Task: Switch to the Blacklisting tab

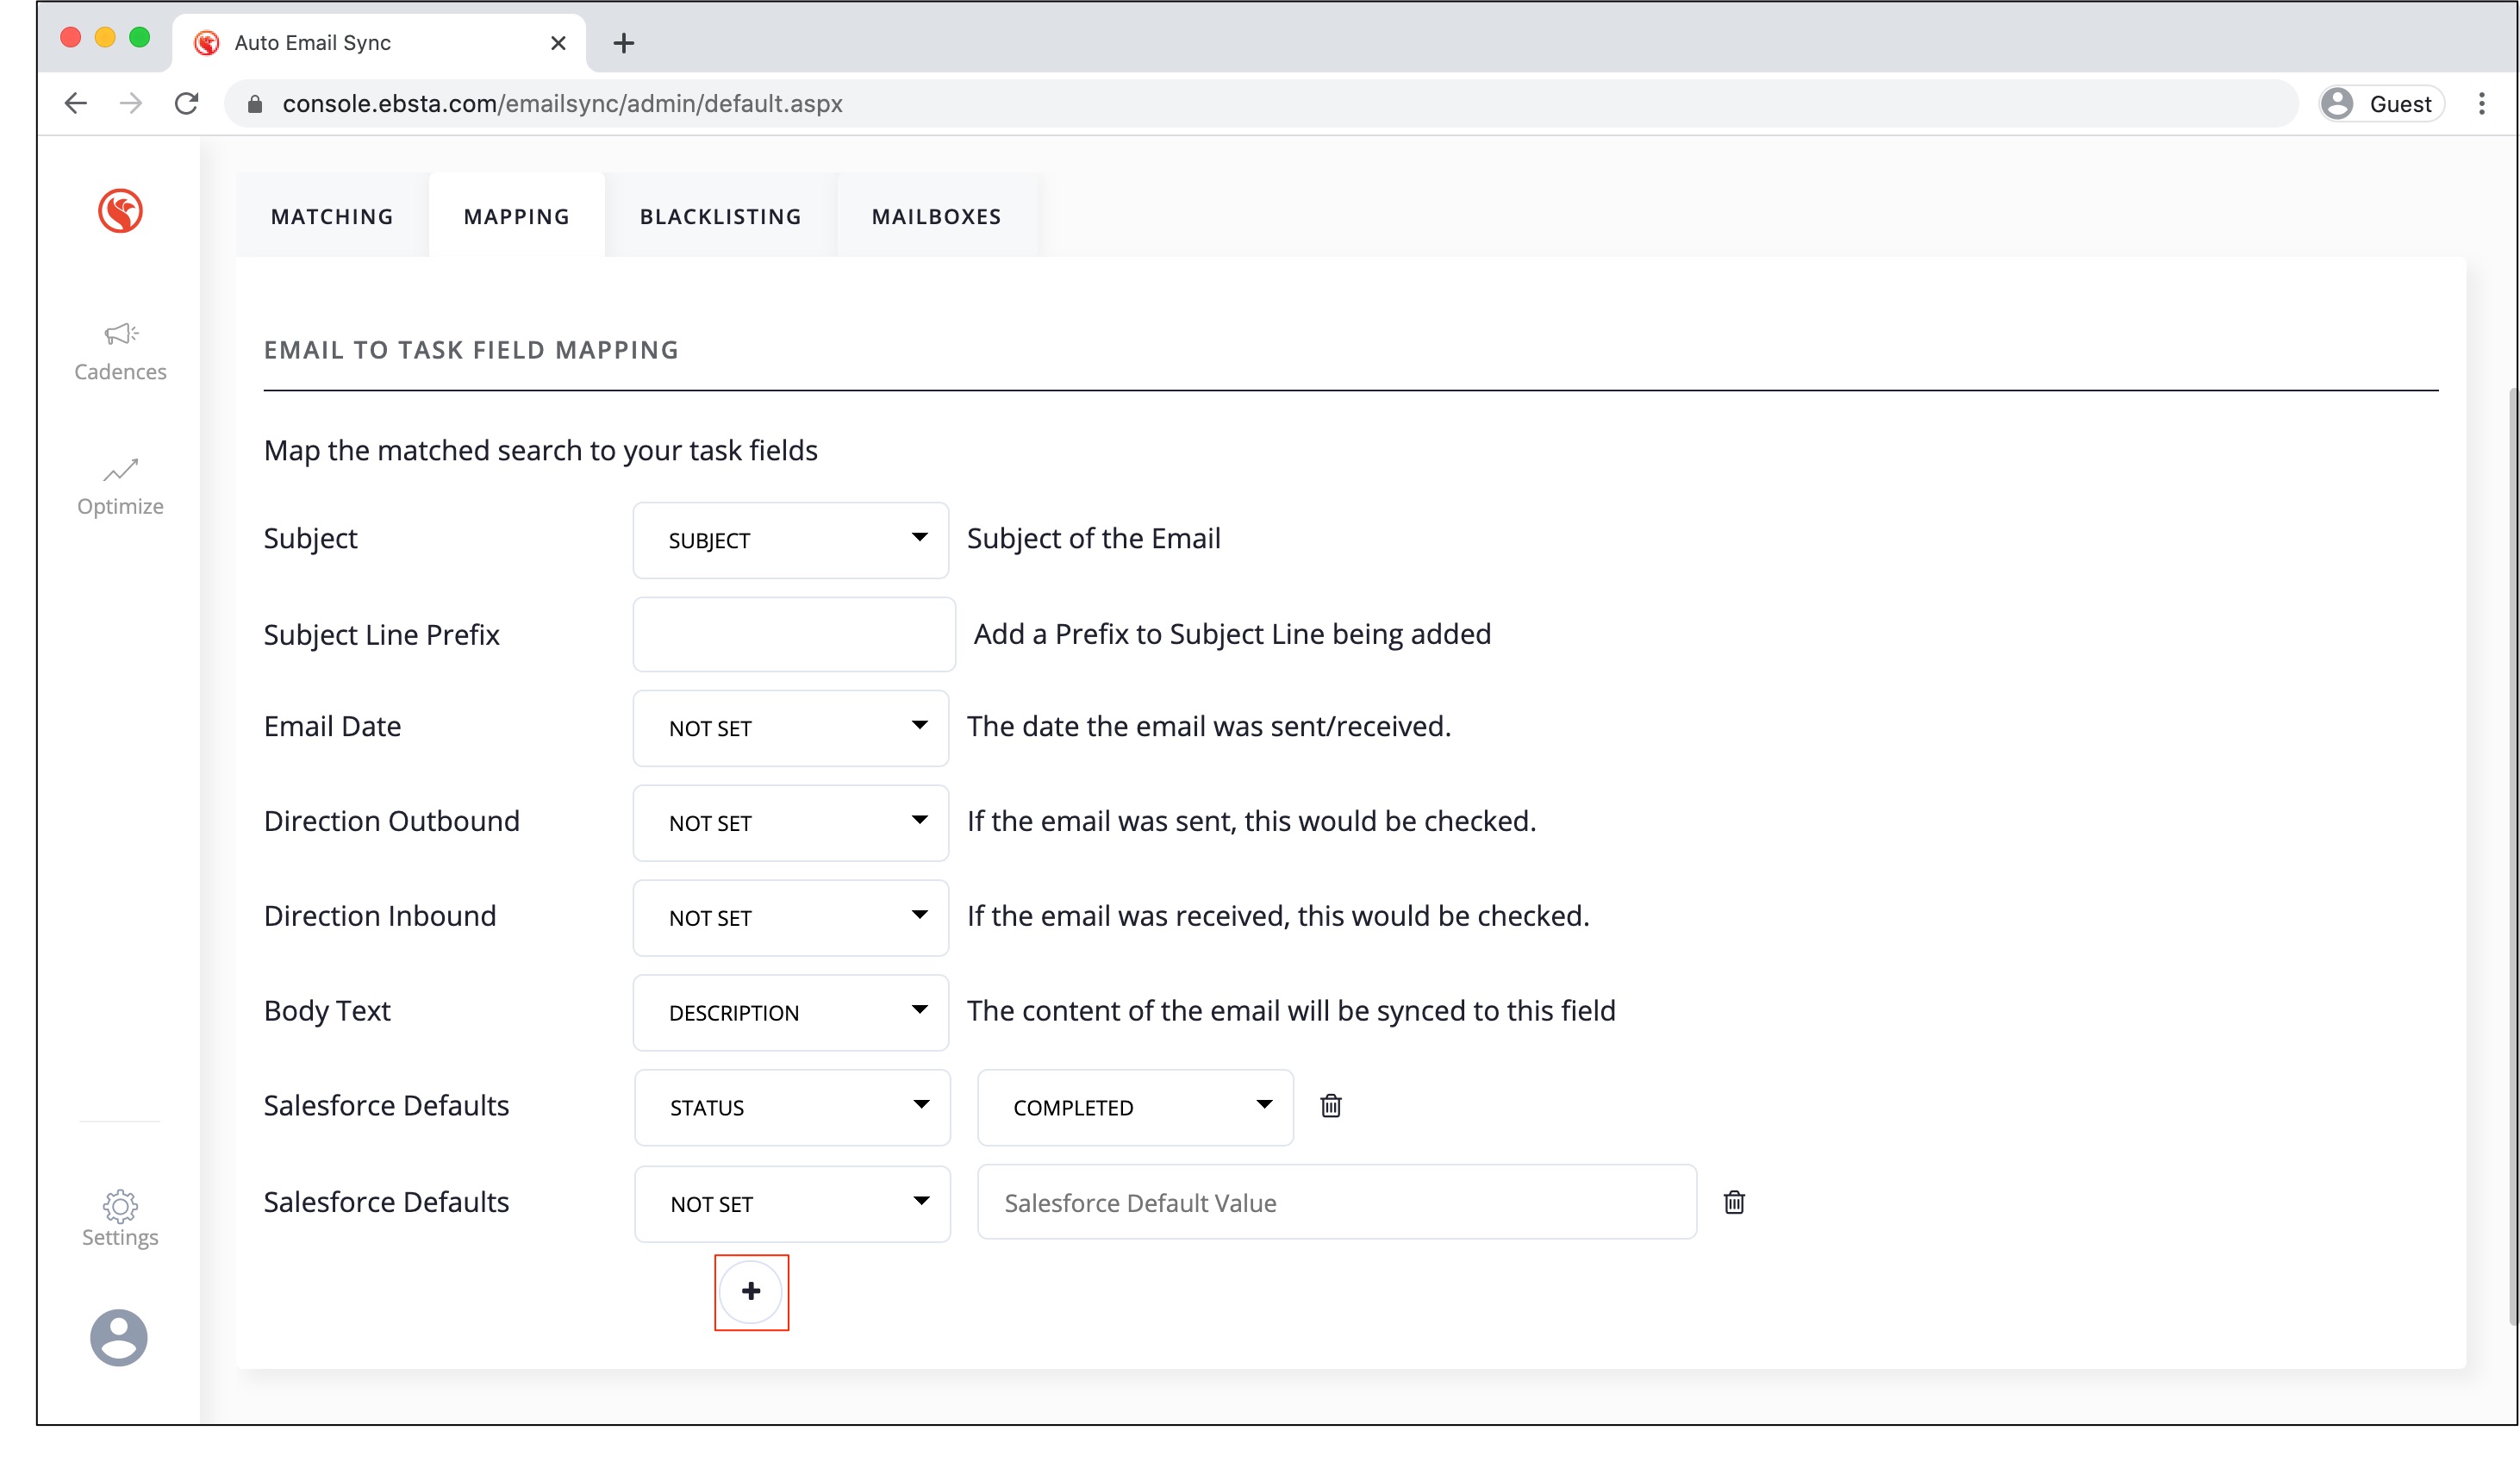Action: [720, 216]
